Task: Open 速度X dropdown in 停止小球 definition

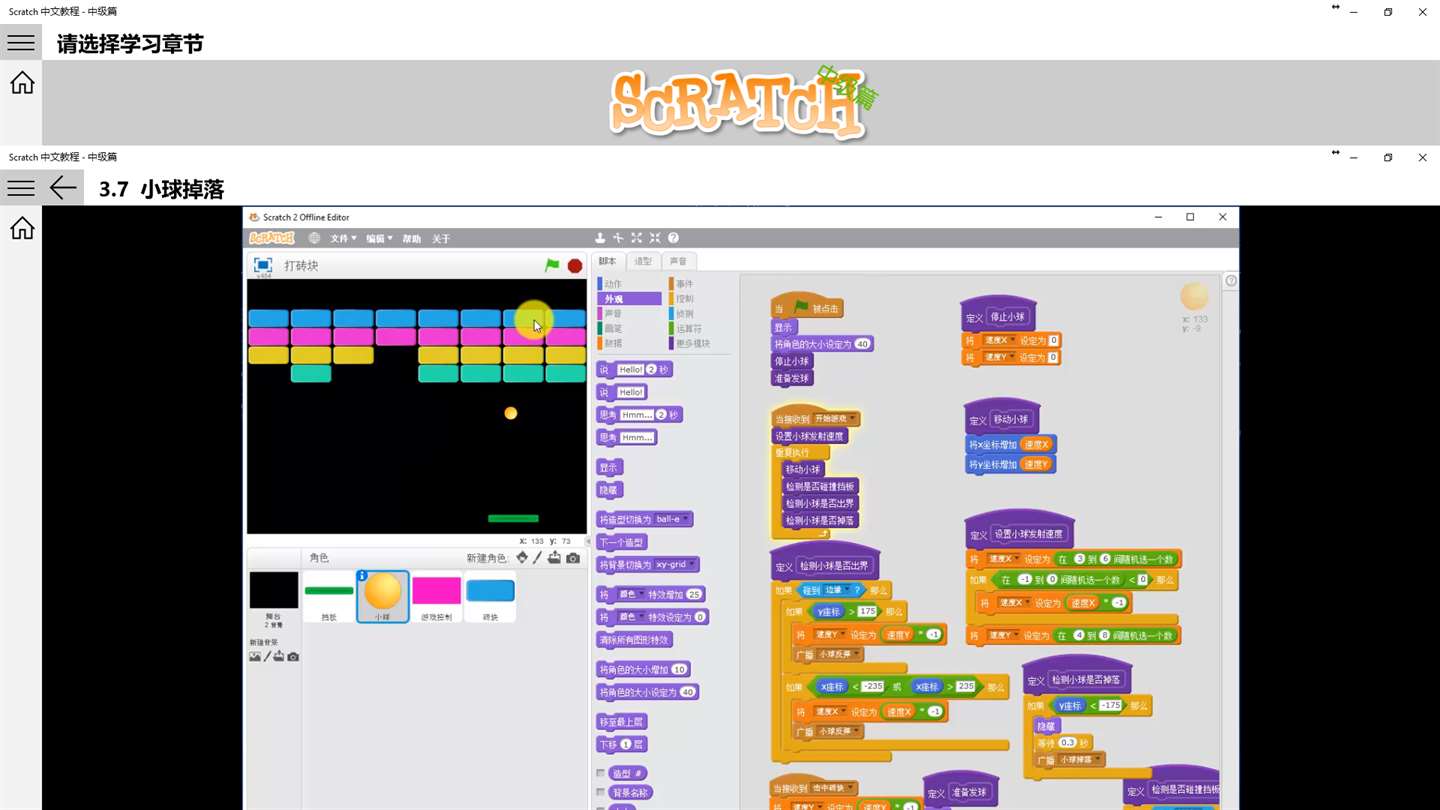Action: (1000, 340)
